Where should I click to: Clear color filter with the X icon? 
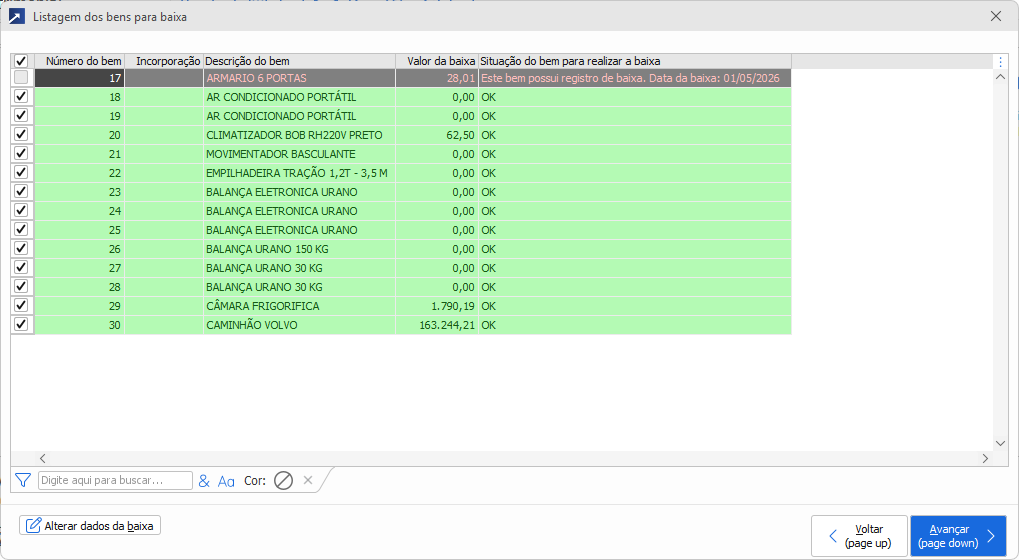point(308,480)
